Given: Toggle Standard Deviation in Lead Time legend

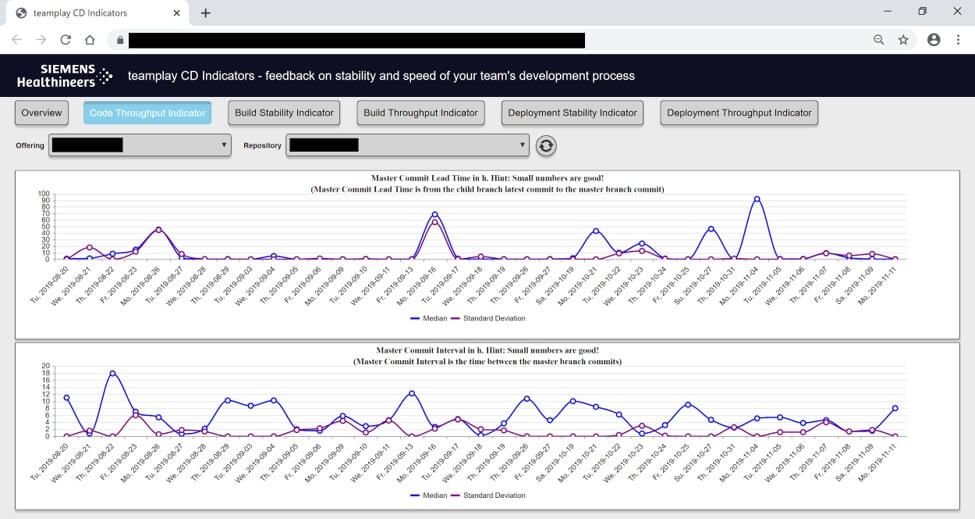Looking at the screenshot, I should (x=488, y=318).
